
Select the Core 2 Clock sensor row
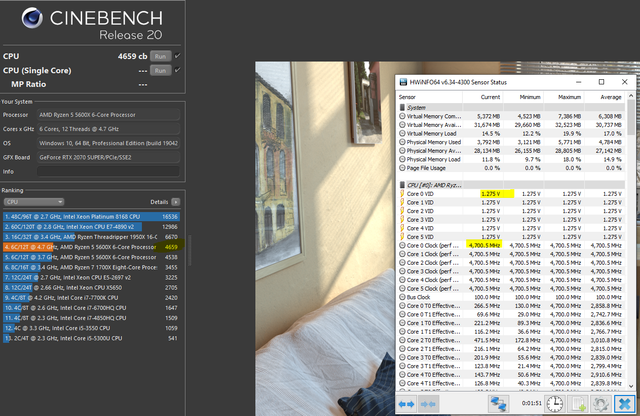pyautogui.click(x=511, y=263)
